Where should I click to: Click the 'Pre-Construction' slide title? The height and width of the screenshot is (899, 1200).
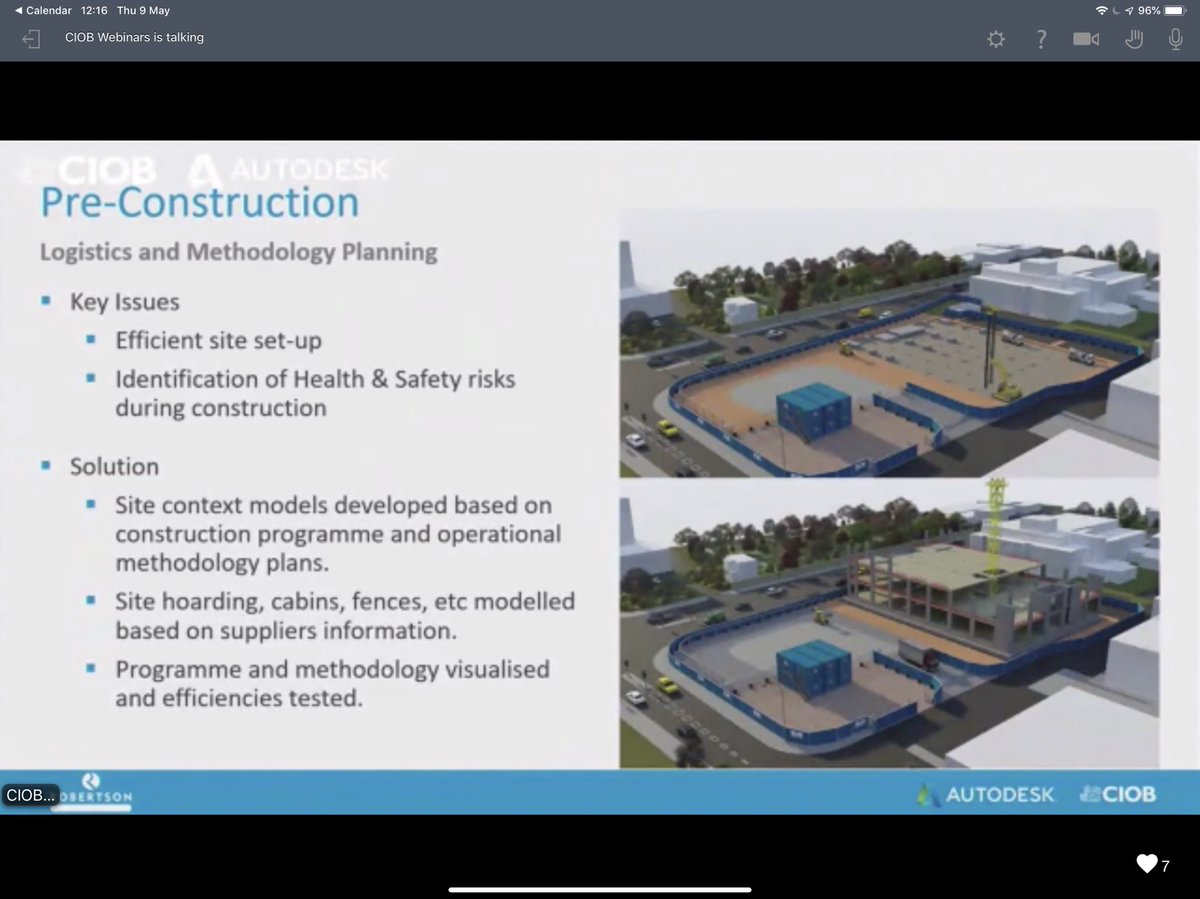[199, 203]
